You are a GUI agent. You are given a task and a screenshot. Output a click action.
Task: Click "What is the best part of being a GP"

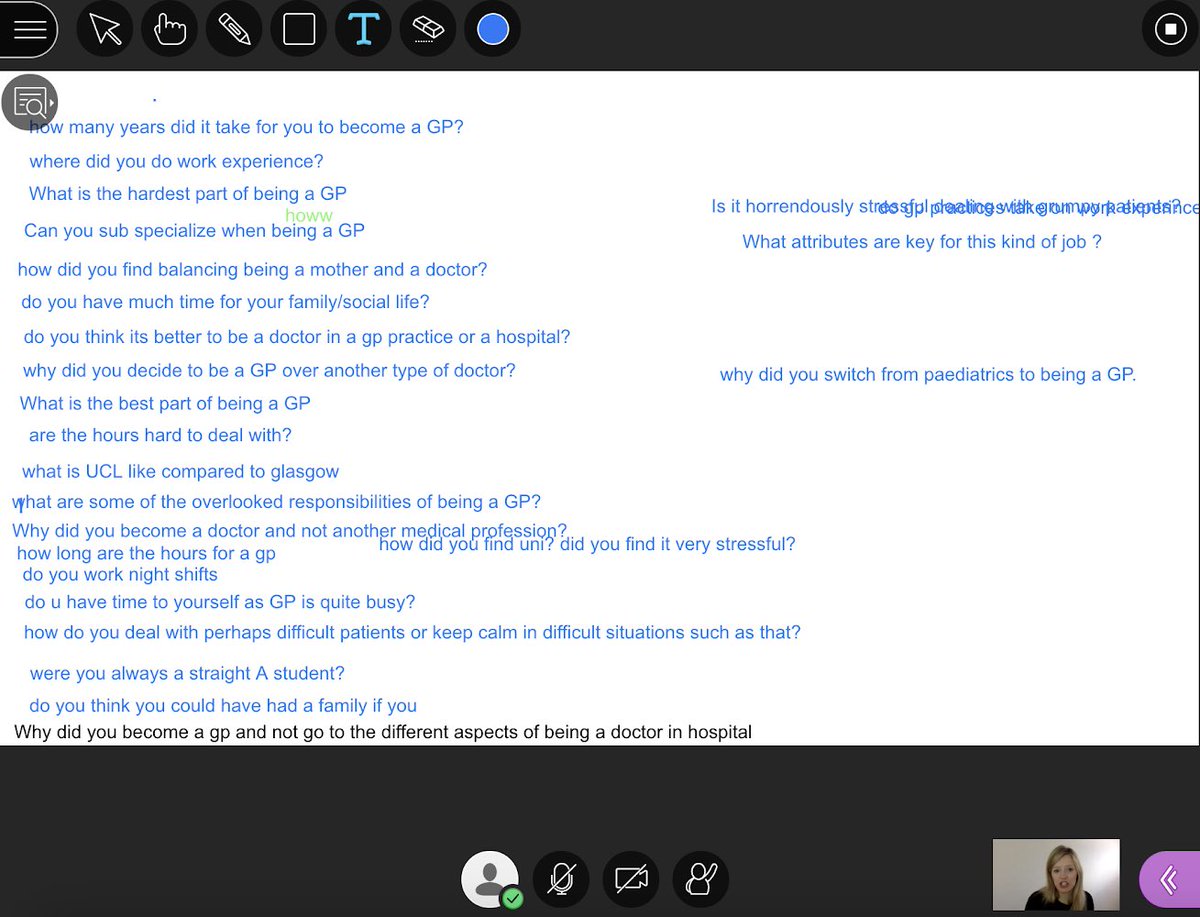(165, 403)
